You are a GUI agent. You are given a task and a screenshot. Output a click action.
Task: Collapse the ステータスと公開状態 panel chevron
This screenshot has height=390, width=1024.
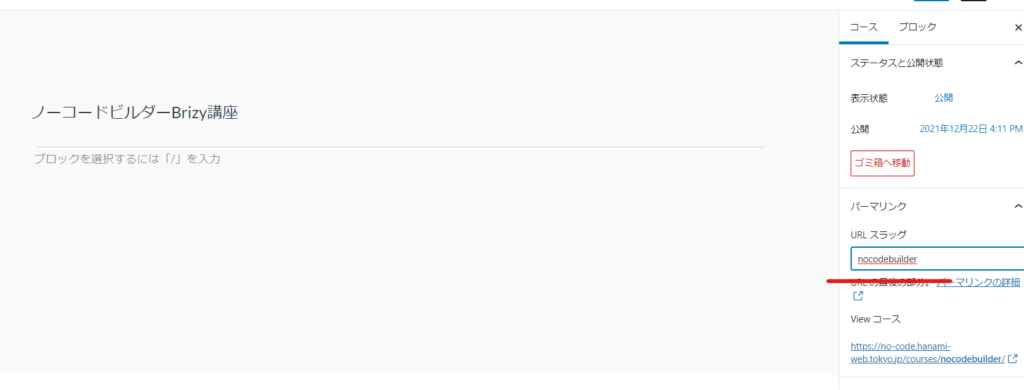(1017, 63)
